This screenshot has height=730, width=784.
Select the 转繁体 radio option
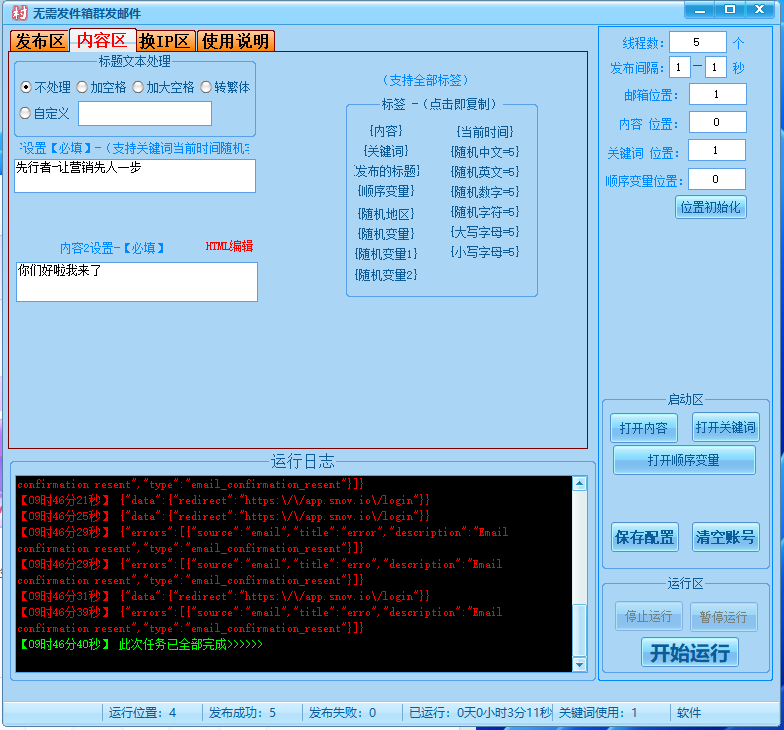click(206, 87)
